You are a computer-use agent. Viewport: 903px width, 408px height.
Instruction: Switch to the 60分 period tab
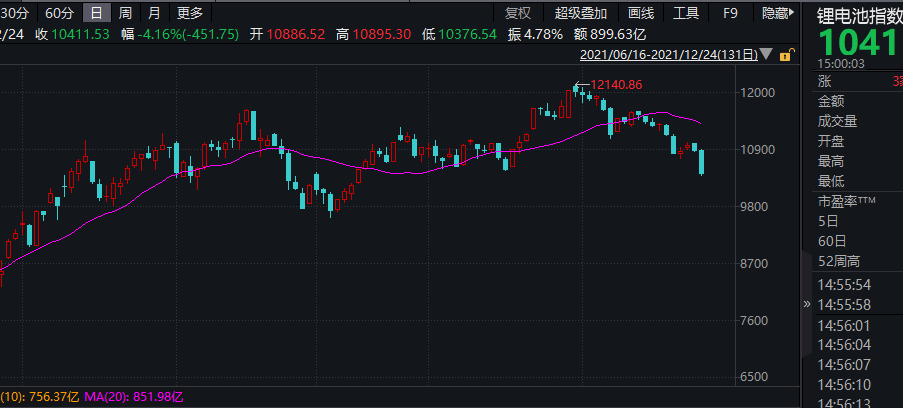pyautogui.click(x=60, y=13)
